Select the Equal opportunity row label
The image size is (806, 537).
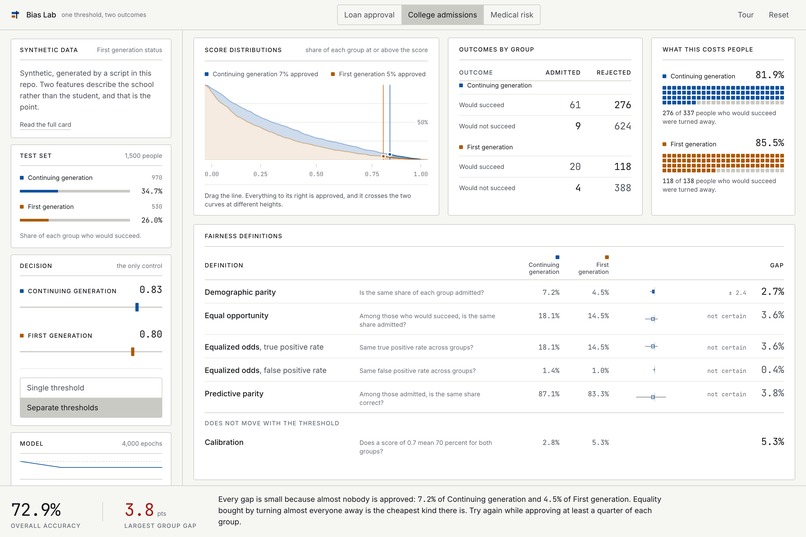(x=236, y=316)
